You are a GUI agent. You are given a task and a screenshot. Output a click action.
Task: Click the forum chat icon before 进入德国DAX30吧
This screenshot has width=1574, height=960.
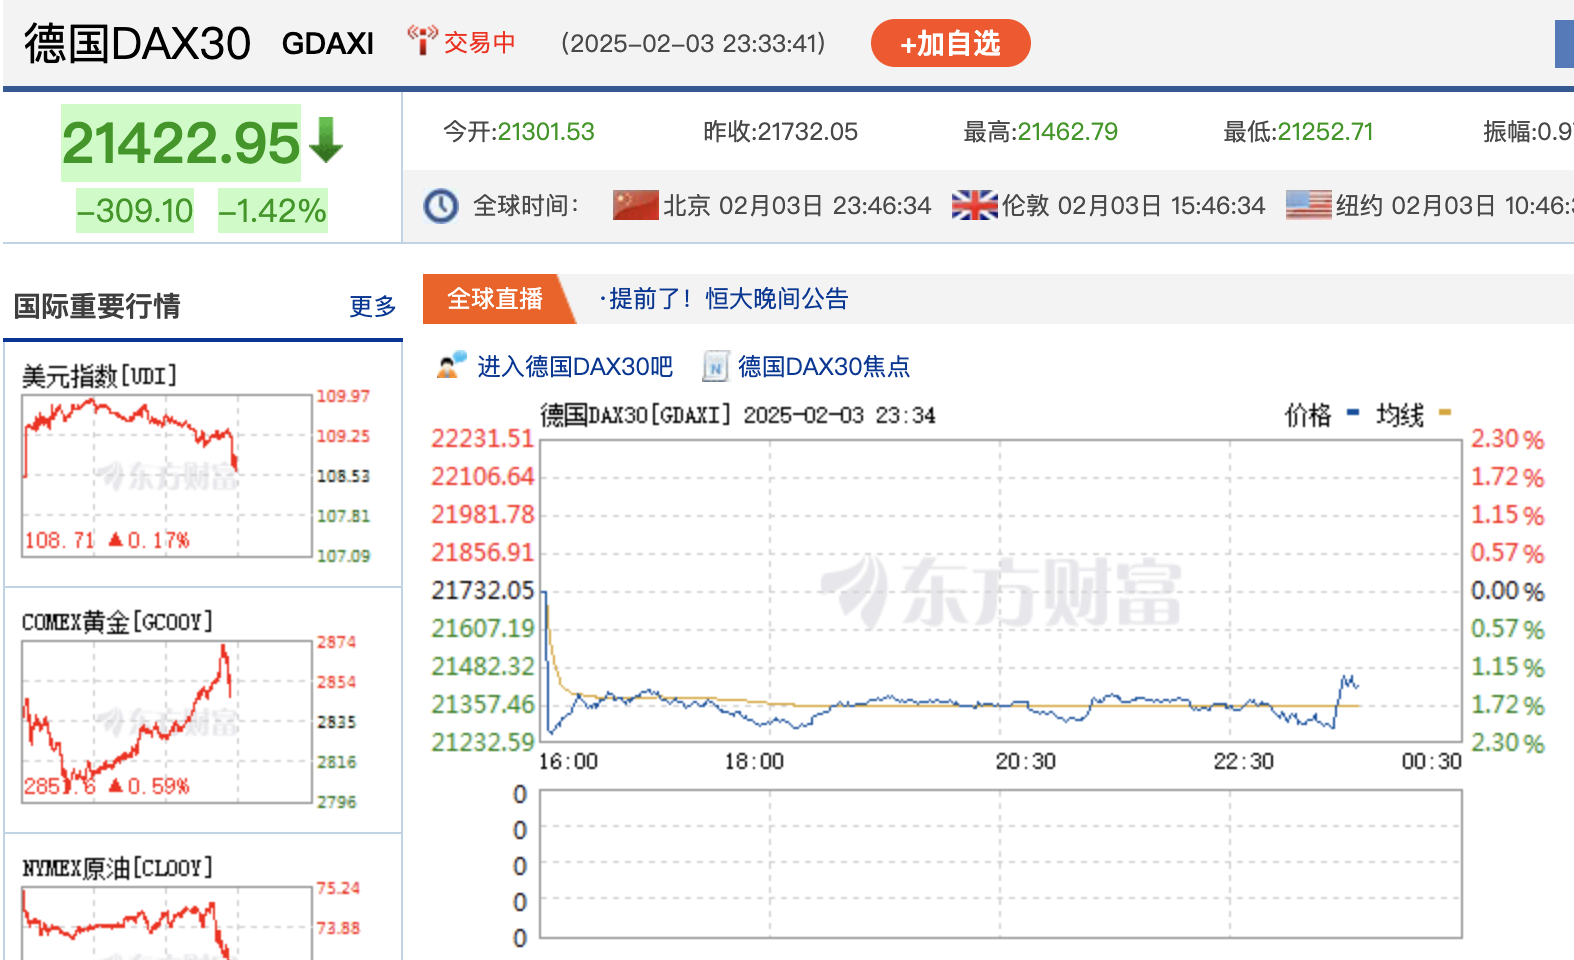click(452, 365)
